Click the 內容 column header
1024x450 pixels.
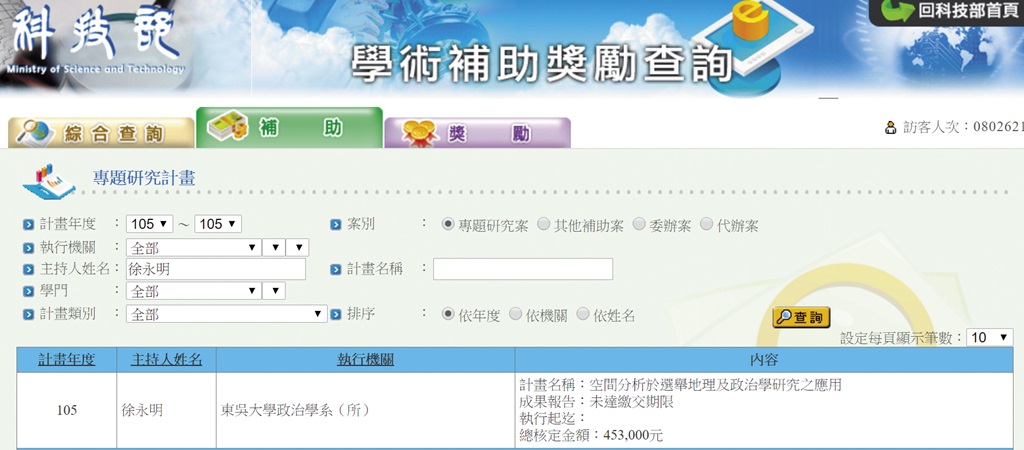click(764, 359)
